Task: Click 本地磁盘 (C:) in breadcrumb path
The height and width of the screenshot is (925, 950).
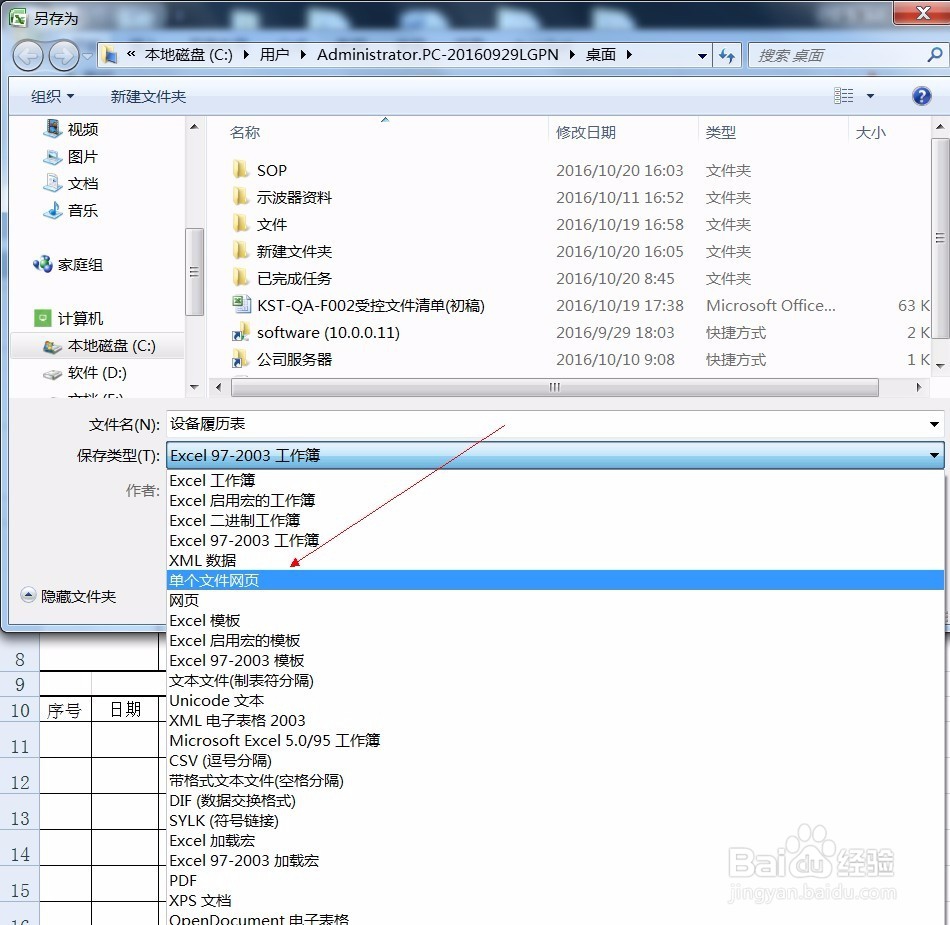Action: click(x=188, y=55)
